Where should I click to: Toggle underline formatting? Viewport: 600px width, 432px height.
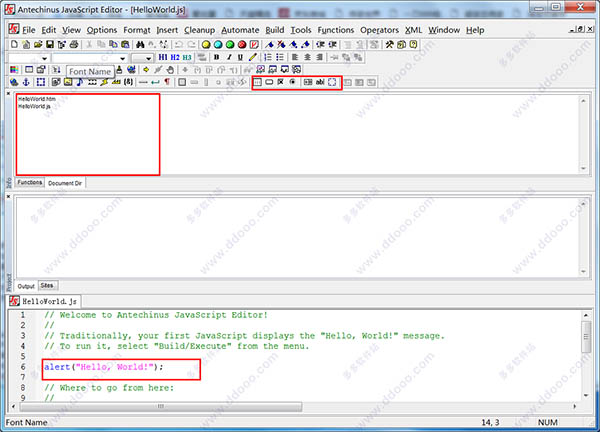(x=240, y=57)
